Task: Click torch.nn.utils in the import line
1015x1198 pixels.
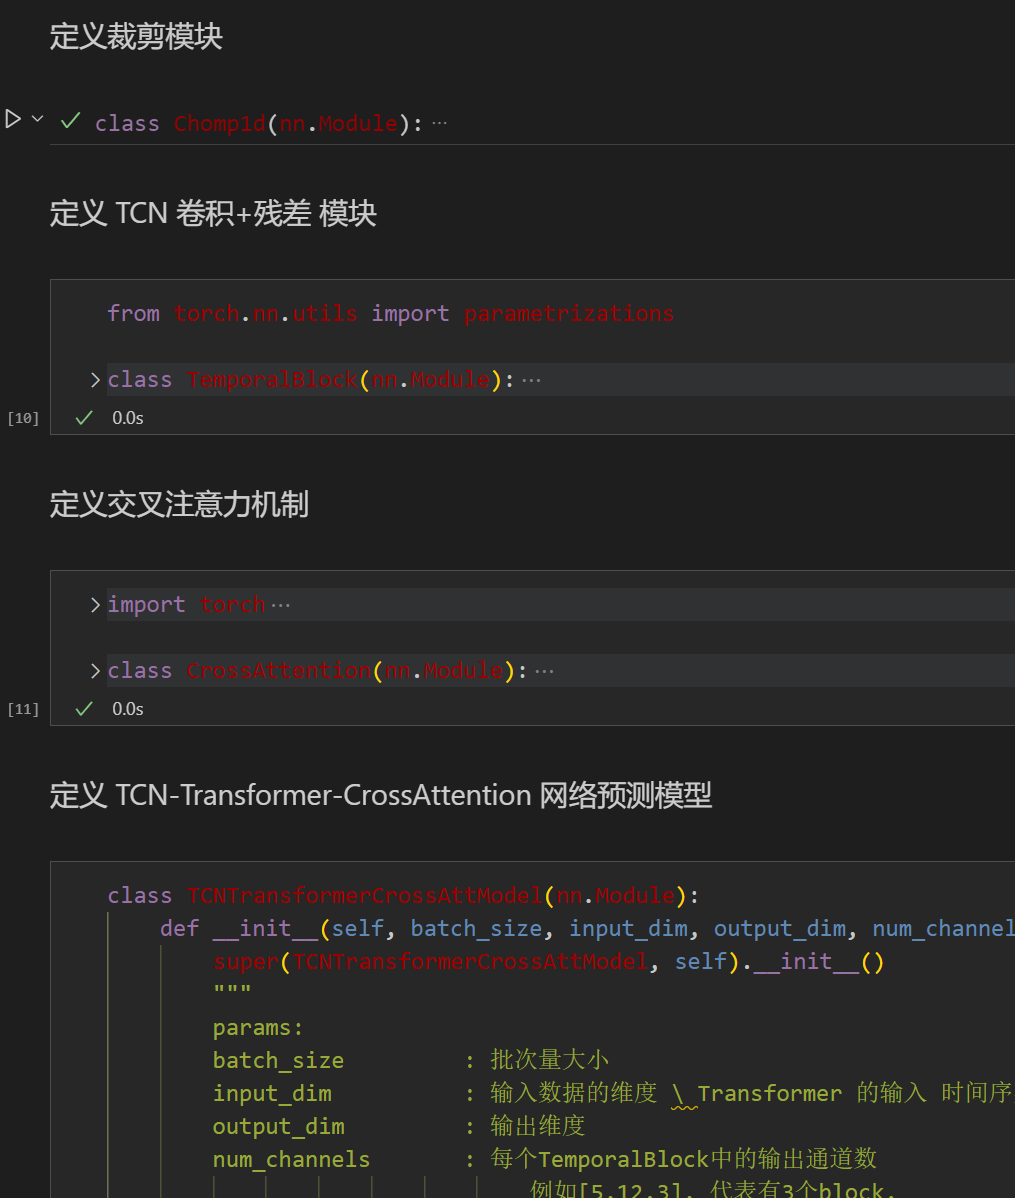Action: pyautogui.click(x=265, y=313)
